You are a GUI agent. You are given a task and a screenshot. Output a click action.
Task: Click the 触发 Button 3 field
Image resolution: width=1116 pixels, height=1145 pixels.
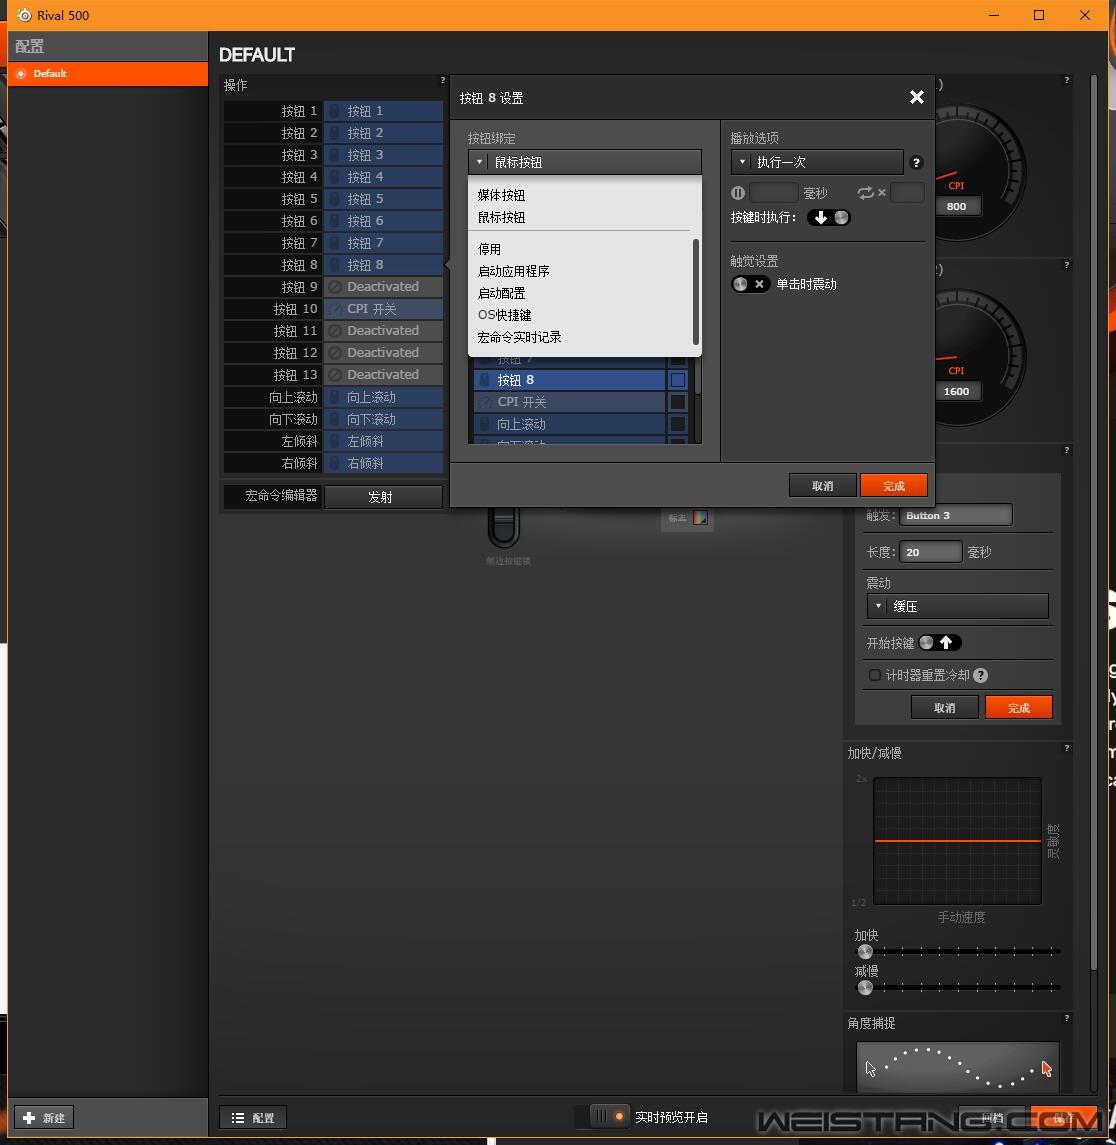tap(955, 516)
